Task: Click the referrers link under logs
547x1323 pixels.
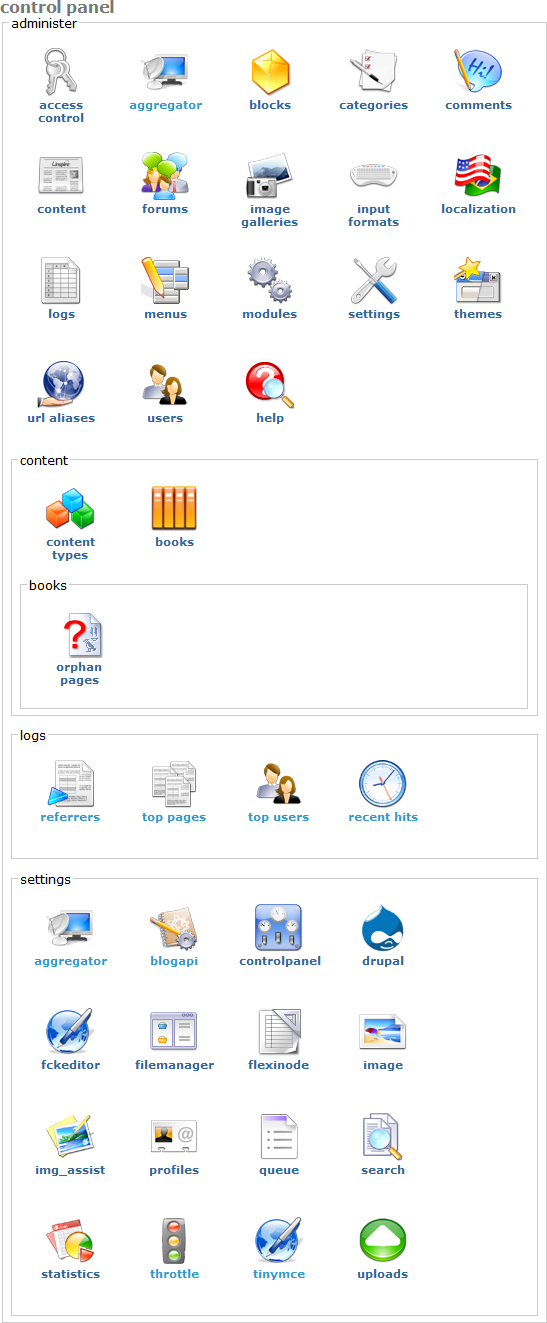Action: (x=70, y=817)
